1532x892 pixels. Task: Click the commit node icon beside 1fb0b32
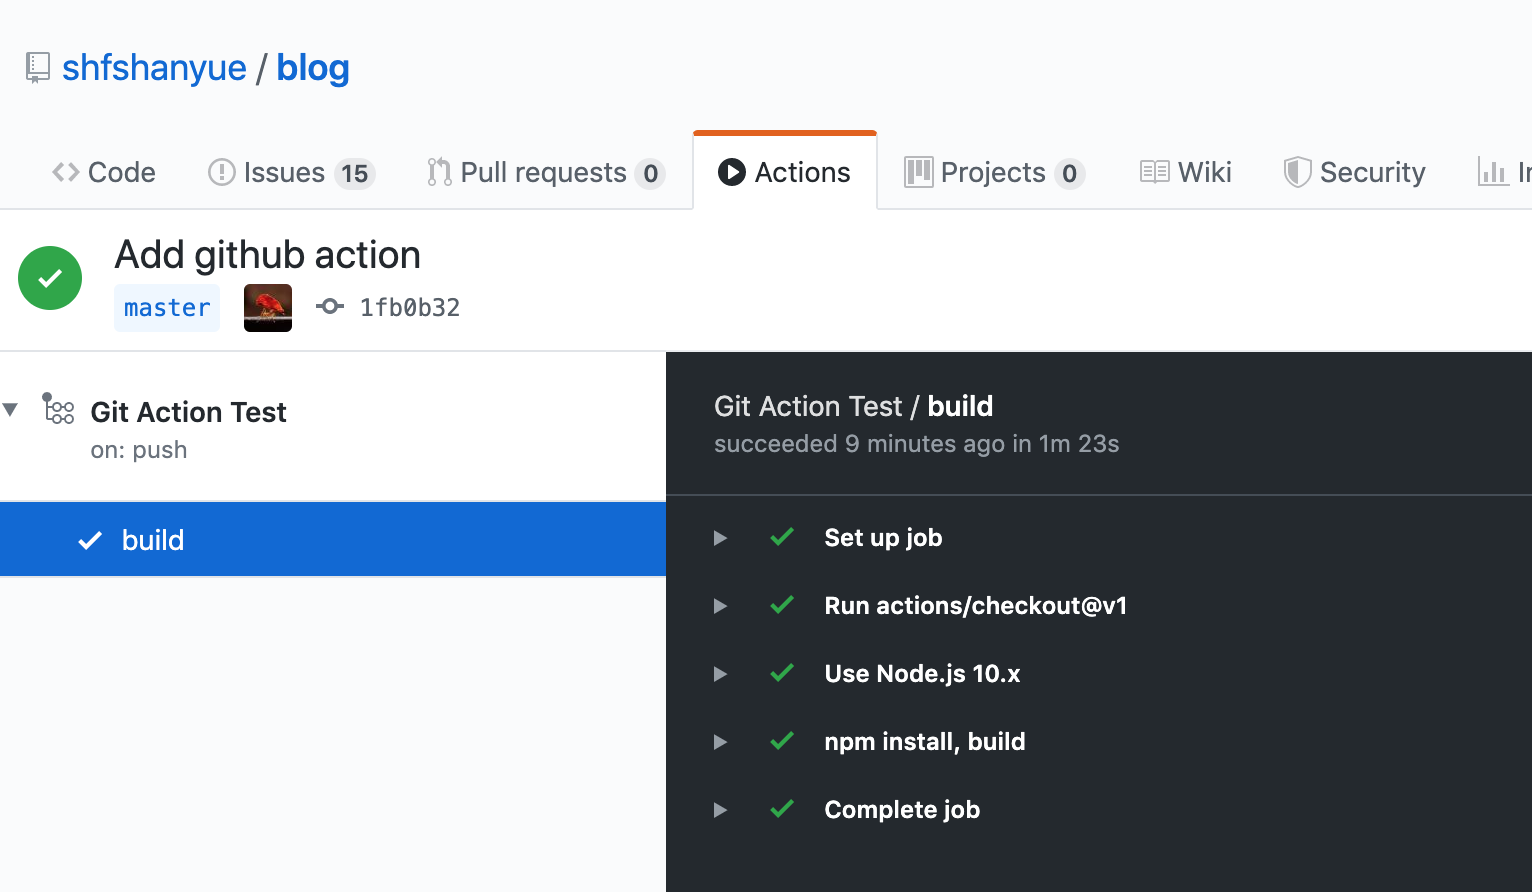pyautogui.click(x=330, y=307)
